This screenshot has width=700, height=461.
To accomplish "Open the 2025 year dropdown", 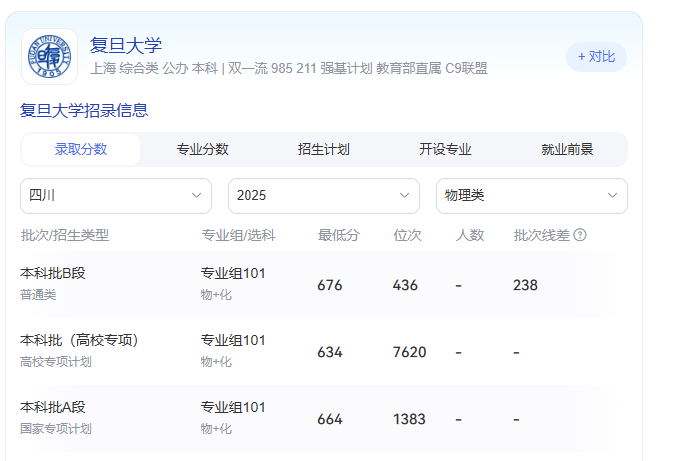I will tap(324, 195).
